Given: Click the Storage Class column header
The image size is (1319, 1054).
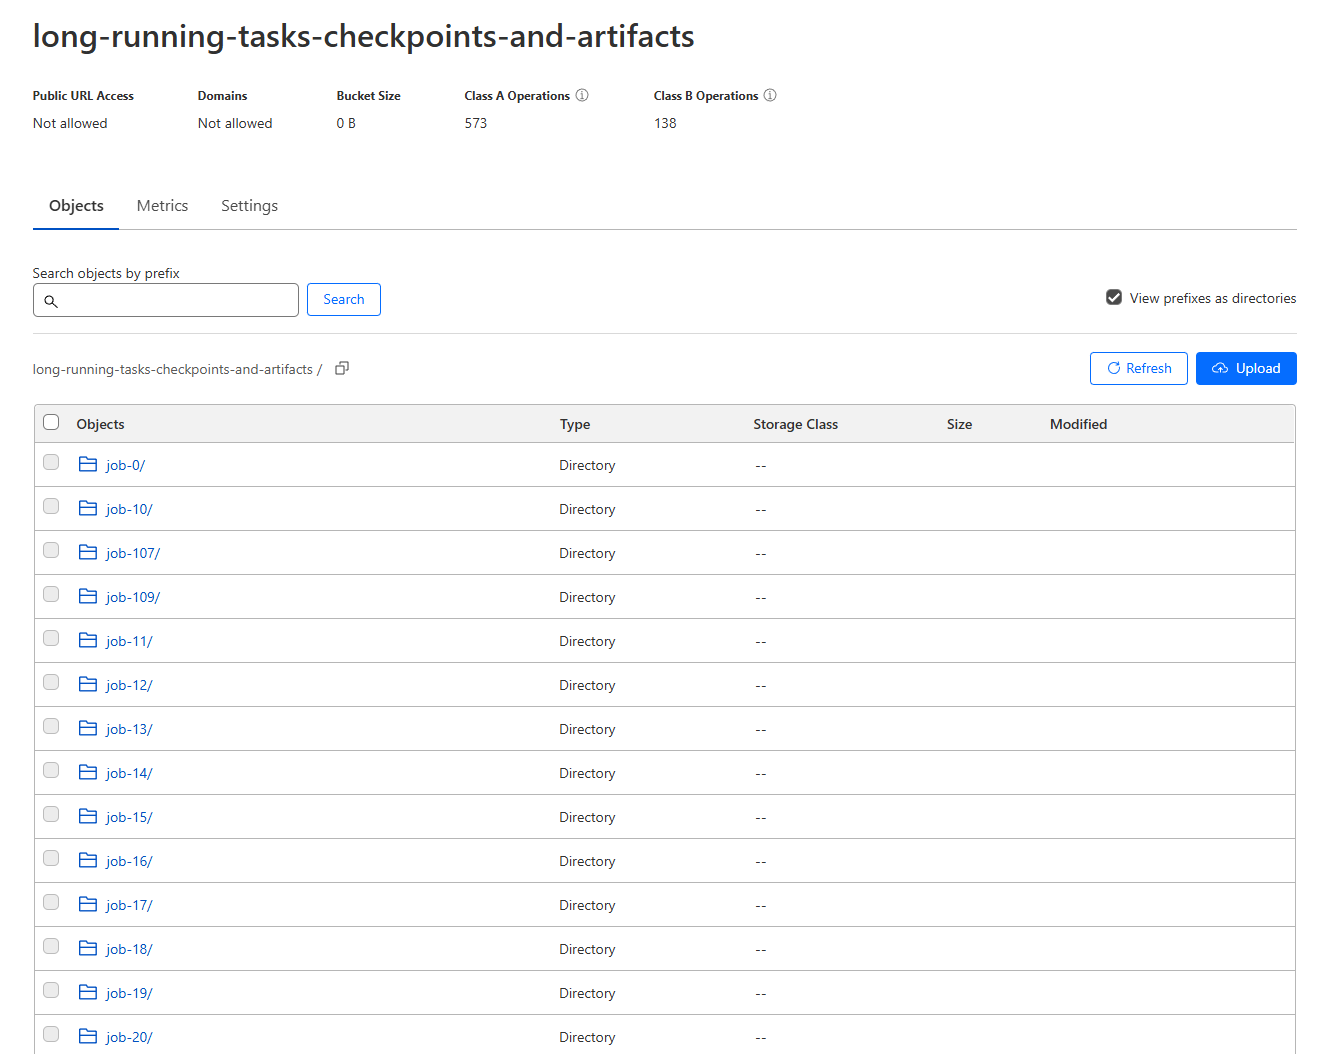Looking at the screenshot, I should coord(796,424).
